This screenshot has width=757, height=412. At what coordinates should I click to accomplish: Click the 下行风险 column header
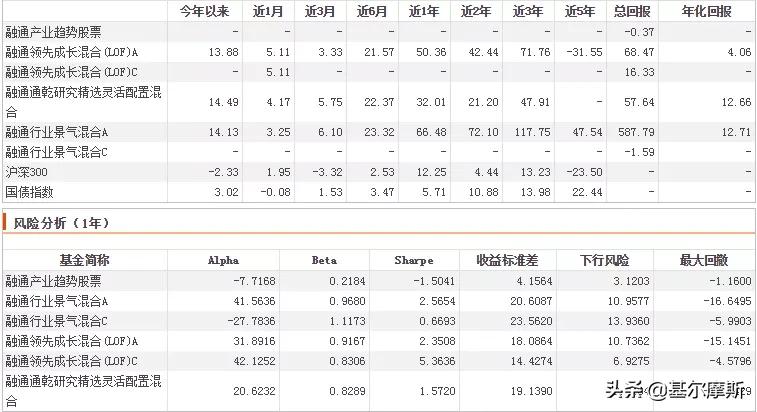[x=604, y=260]
